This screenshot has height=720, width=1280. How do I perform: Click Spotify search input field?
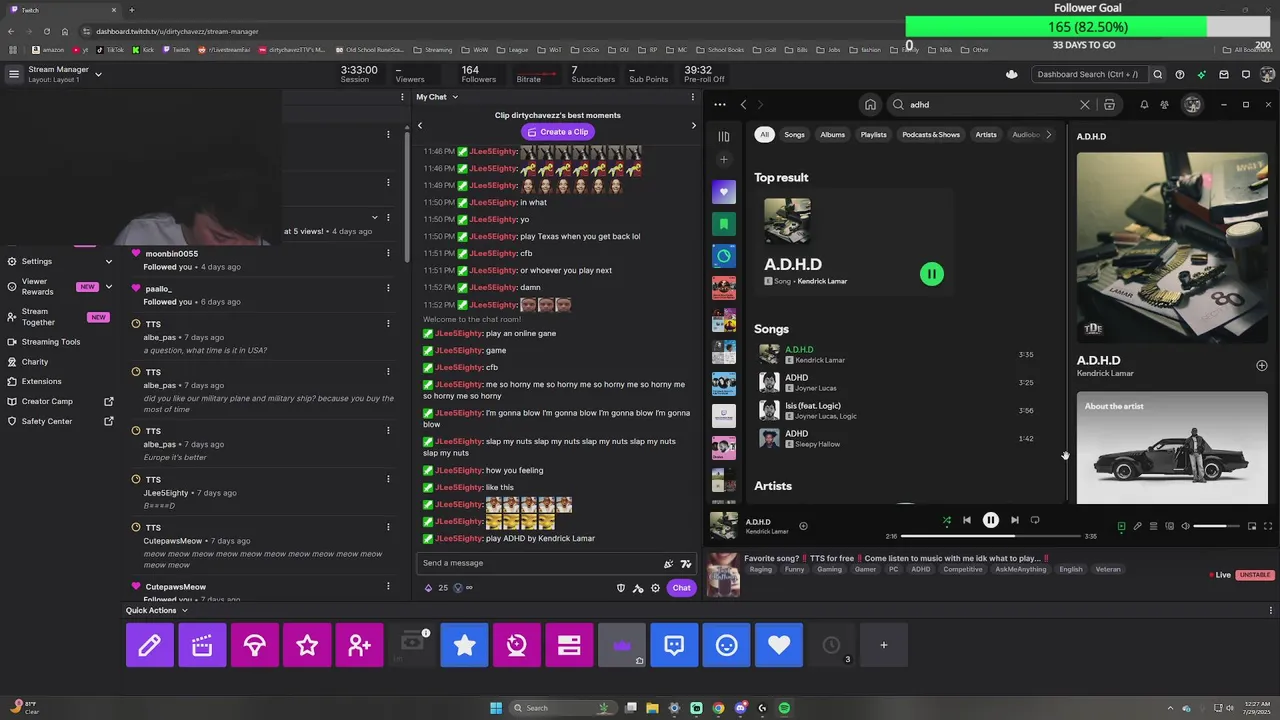coord(990,104)
